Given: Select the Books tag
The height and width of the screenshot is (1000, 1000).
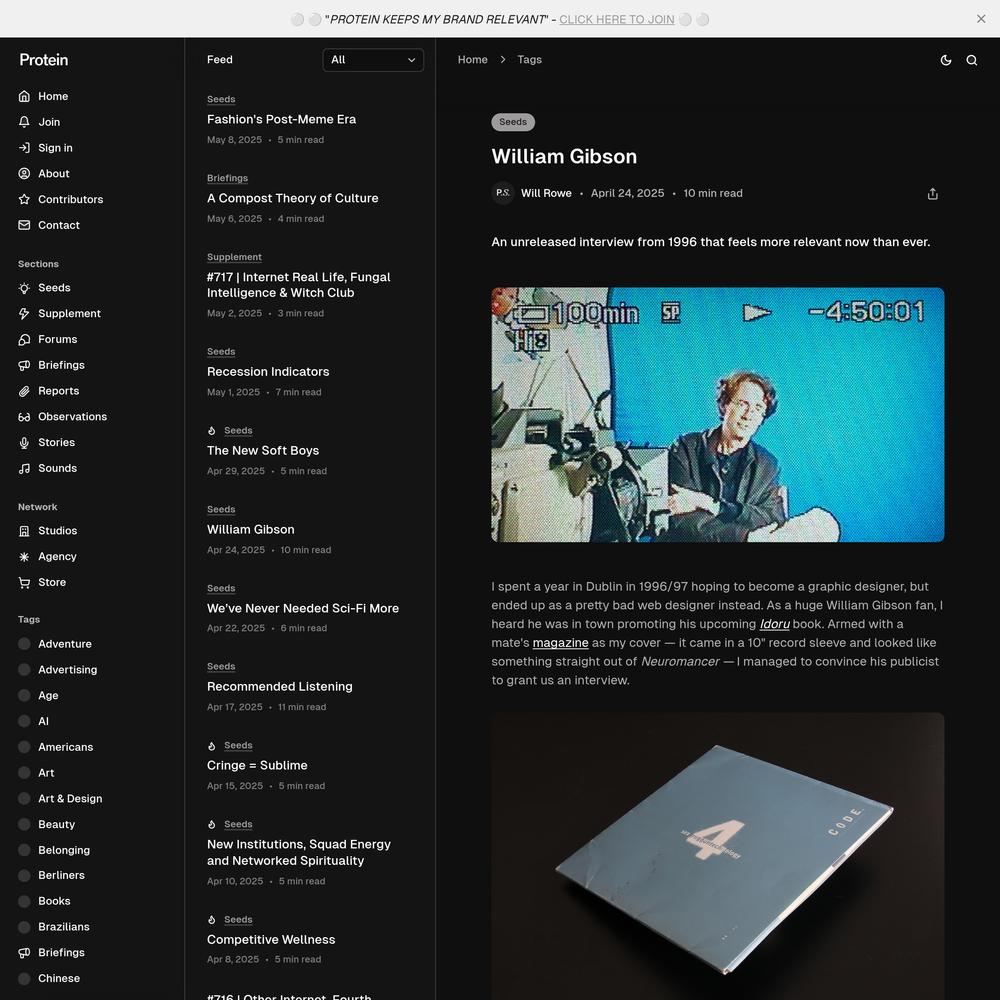Looking at the screenshot, I should pos(54,901).
